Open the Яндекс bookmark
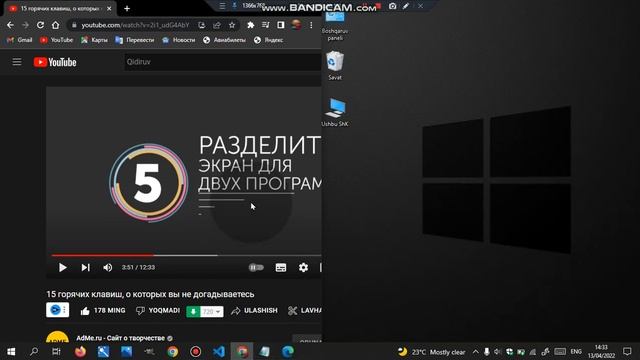This screenshot has height=360, width=640. (269, 40)
